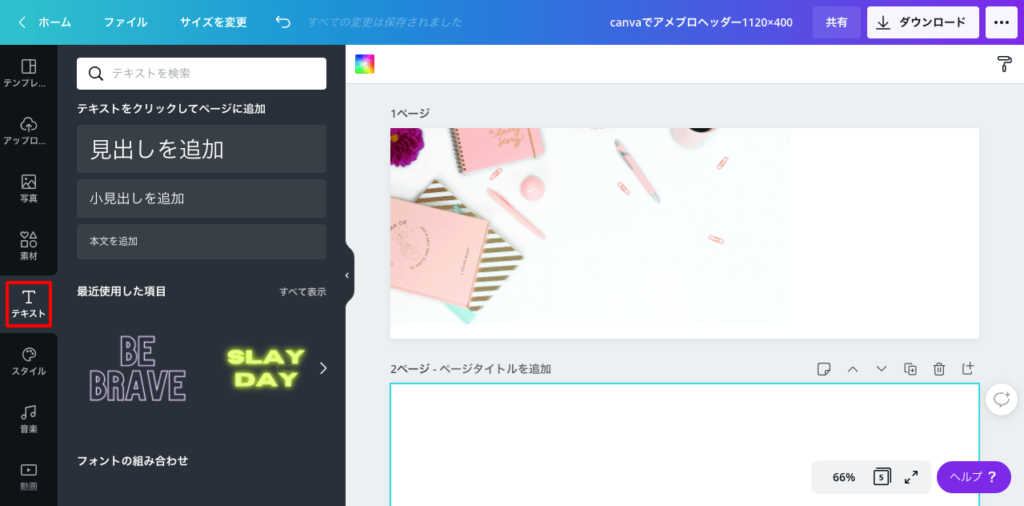Viewport: 1024px width, 506px height.
Task: Add a subheading (小見出しを追加)
Action: tap(202, 198)
